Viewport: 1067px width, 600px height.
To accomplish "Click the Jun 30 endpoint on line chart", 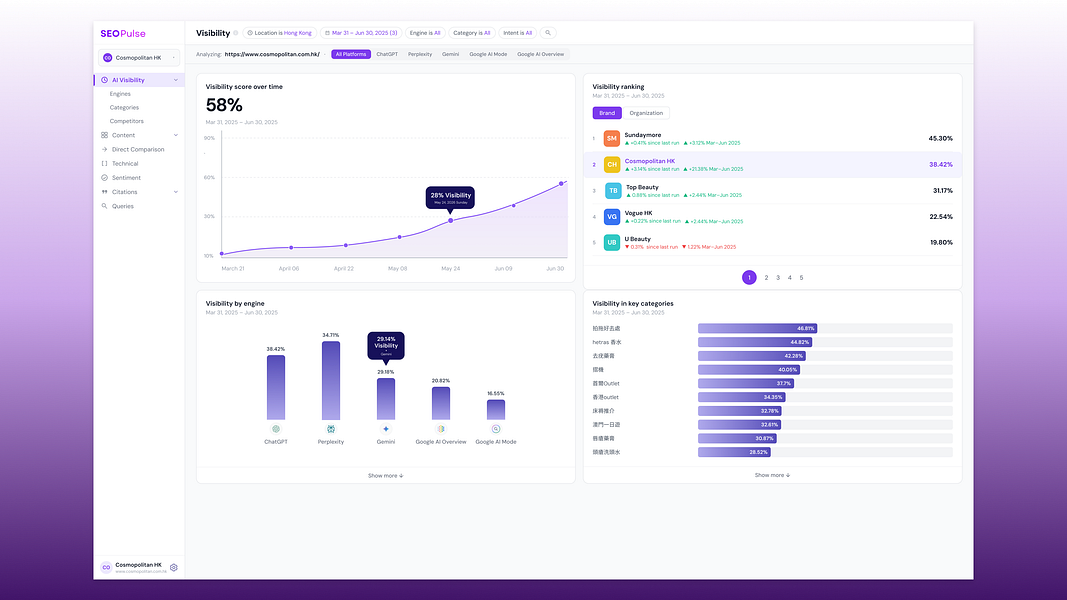I will tap(561, 184).
